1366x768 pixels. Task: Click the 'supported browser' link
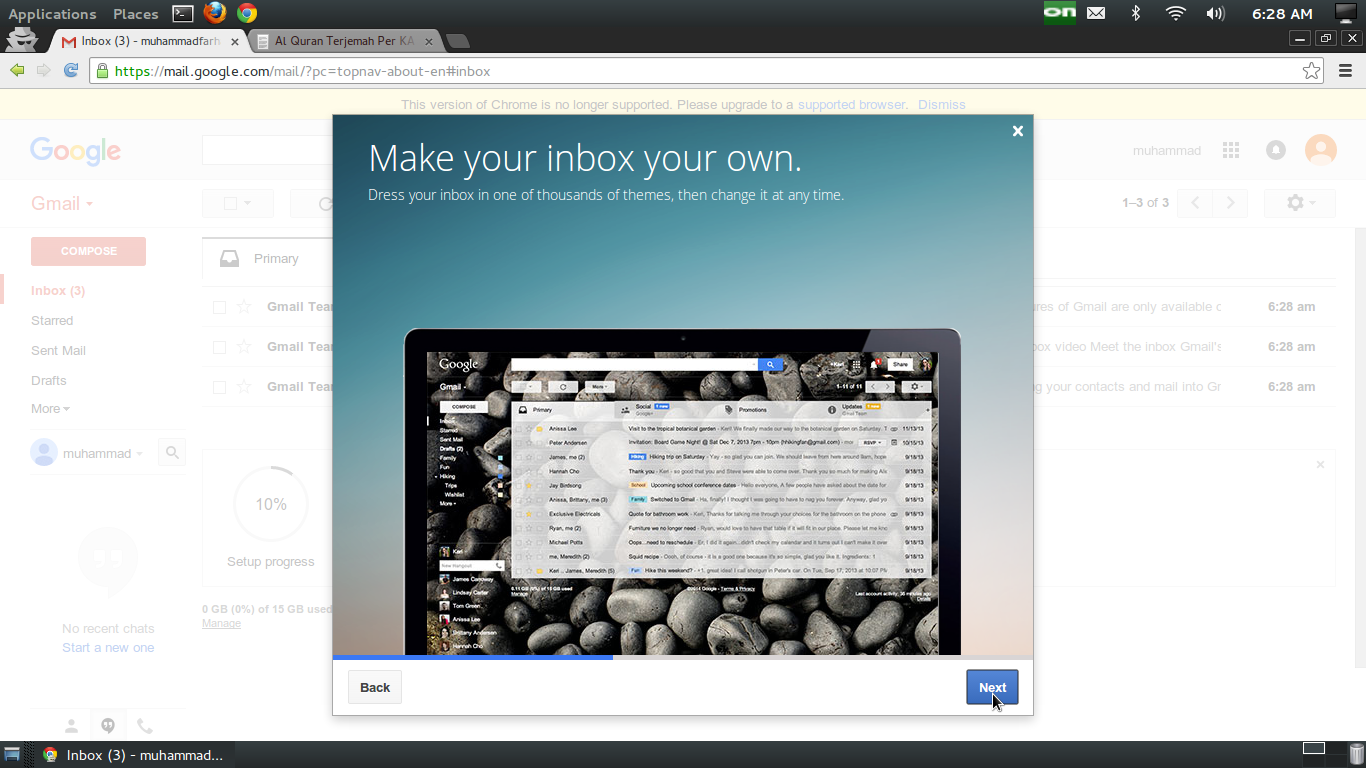851,104
